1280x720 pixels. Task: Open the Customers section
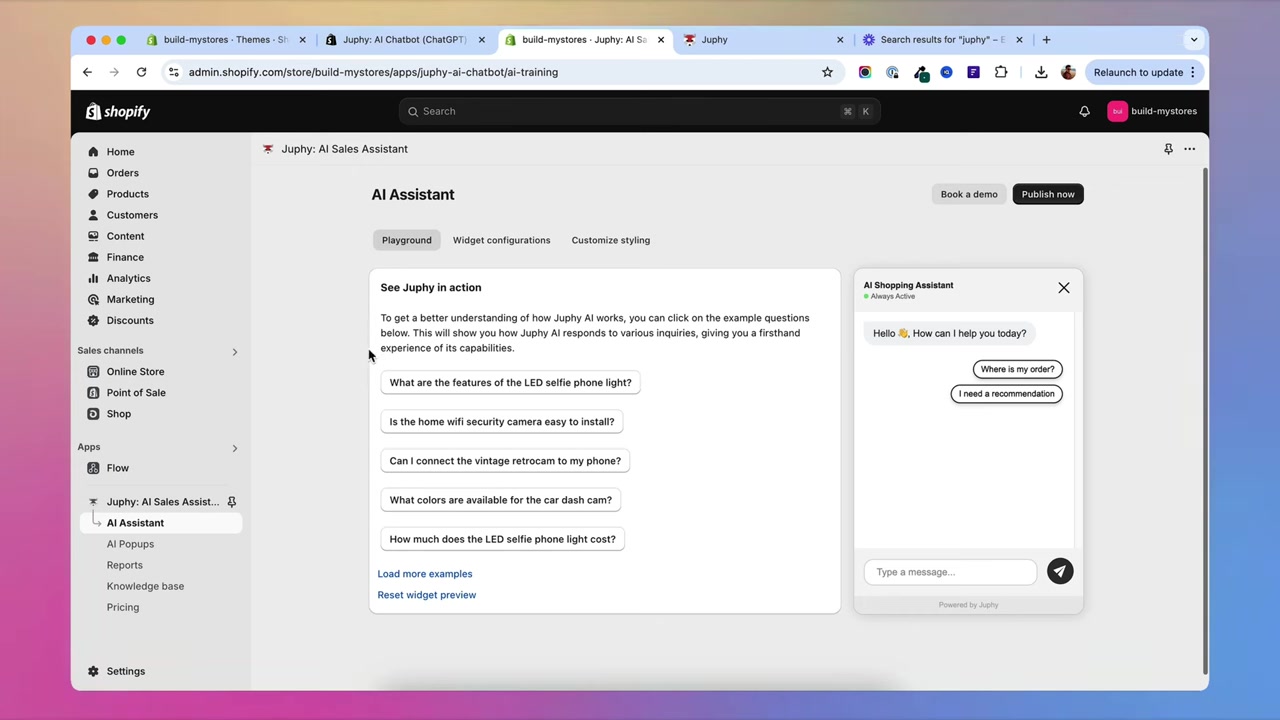(132, 215)
